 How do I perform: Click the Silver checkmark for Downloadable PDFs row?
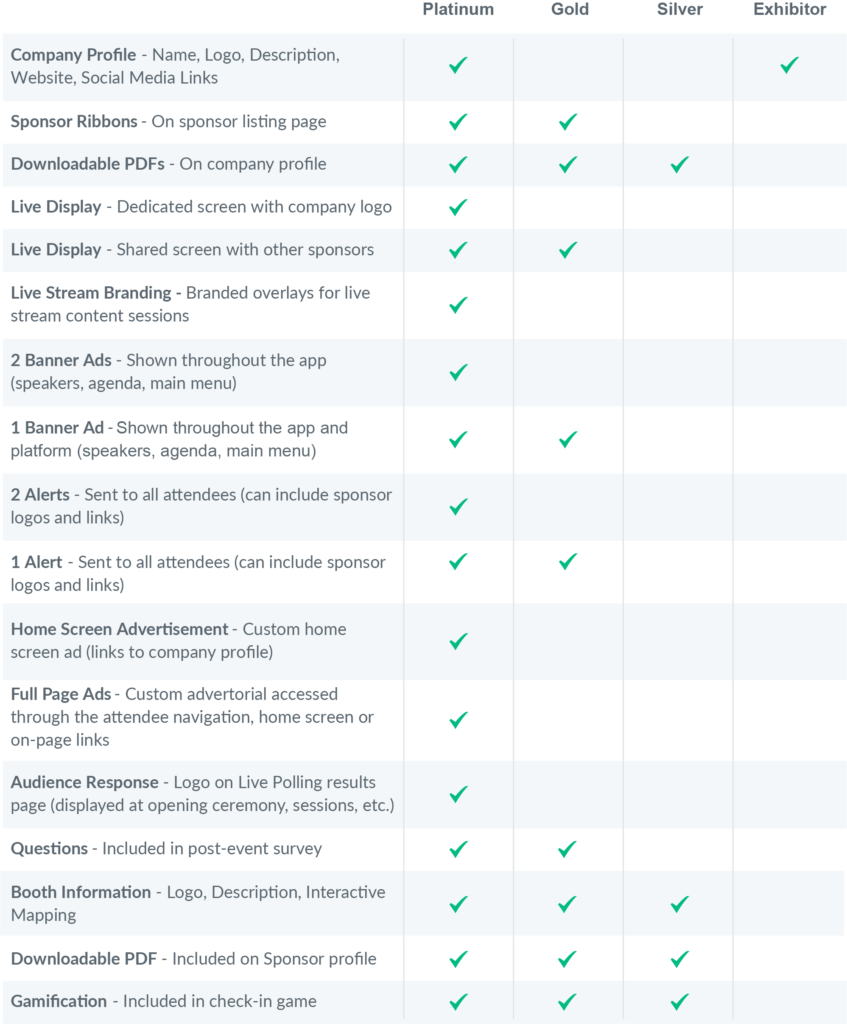point(680,164)
